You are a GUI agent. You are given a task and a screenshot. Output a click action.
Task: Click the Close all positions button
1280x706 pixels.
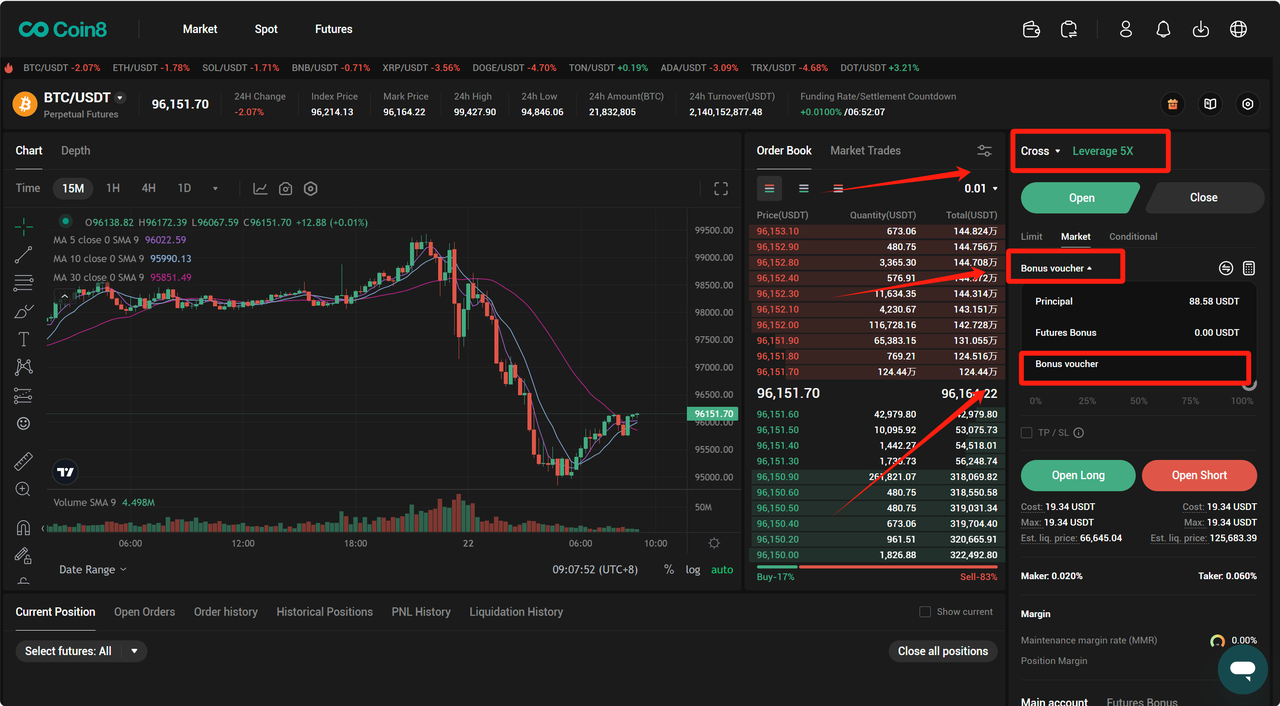click(x=943, y=651)
